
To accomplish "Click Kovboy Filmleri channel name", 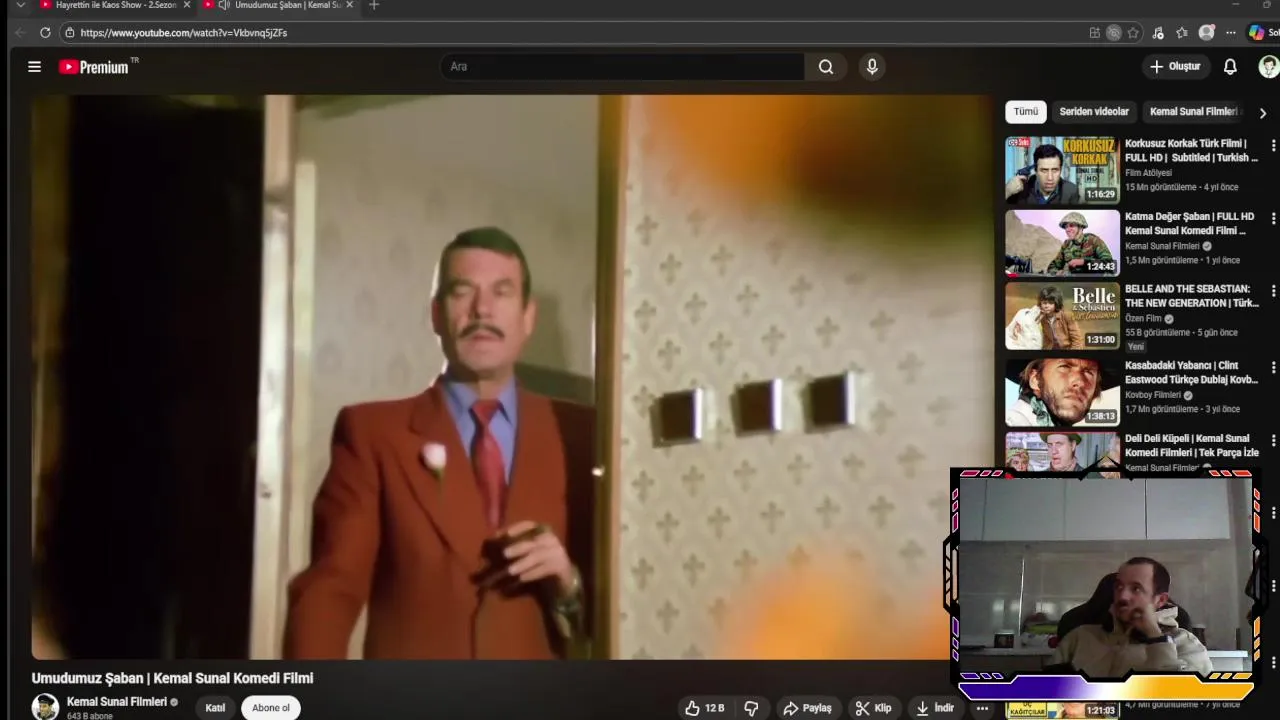I will (1153, 395).
